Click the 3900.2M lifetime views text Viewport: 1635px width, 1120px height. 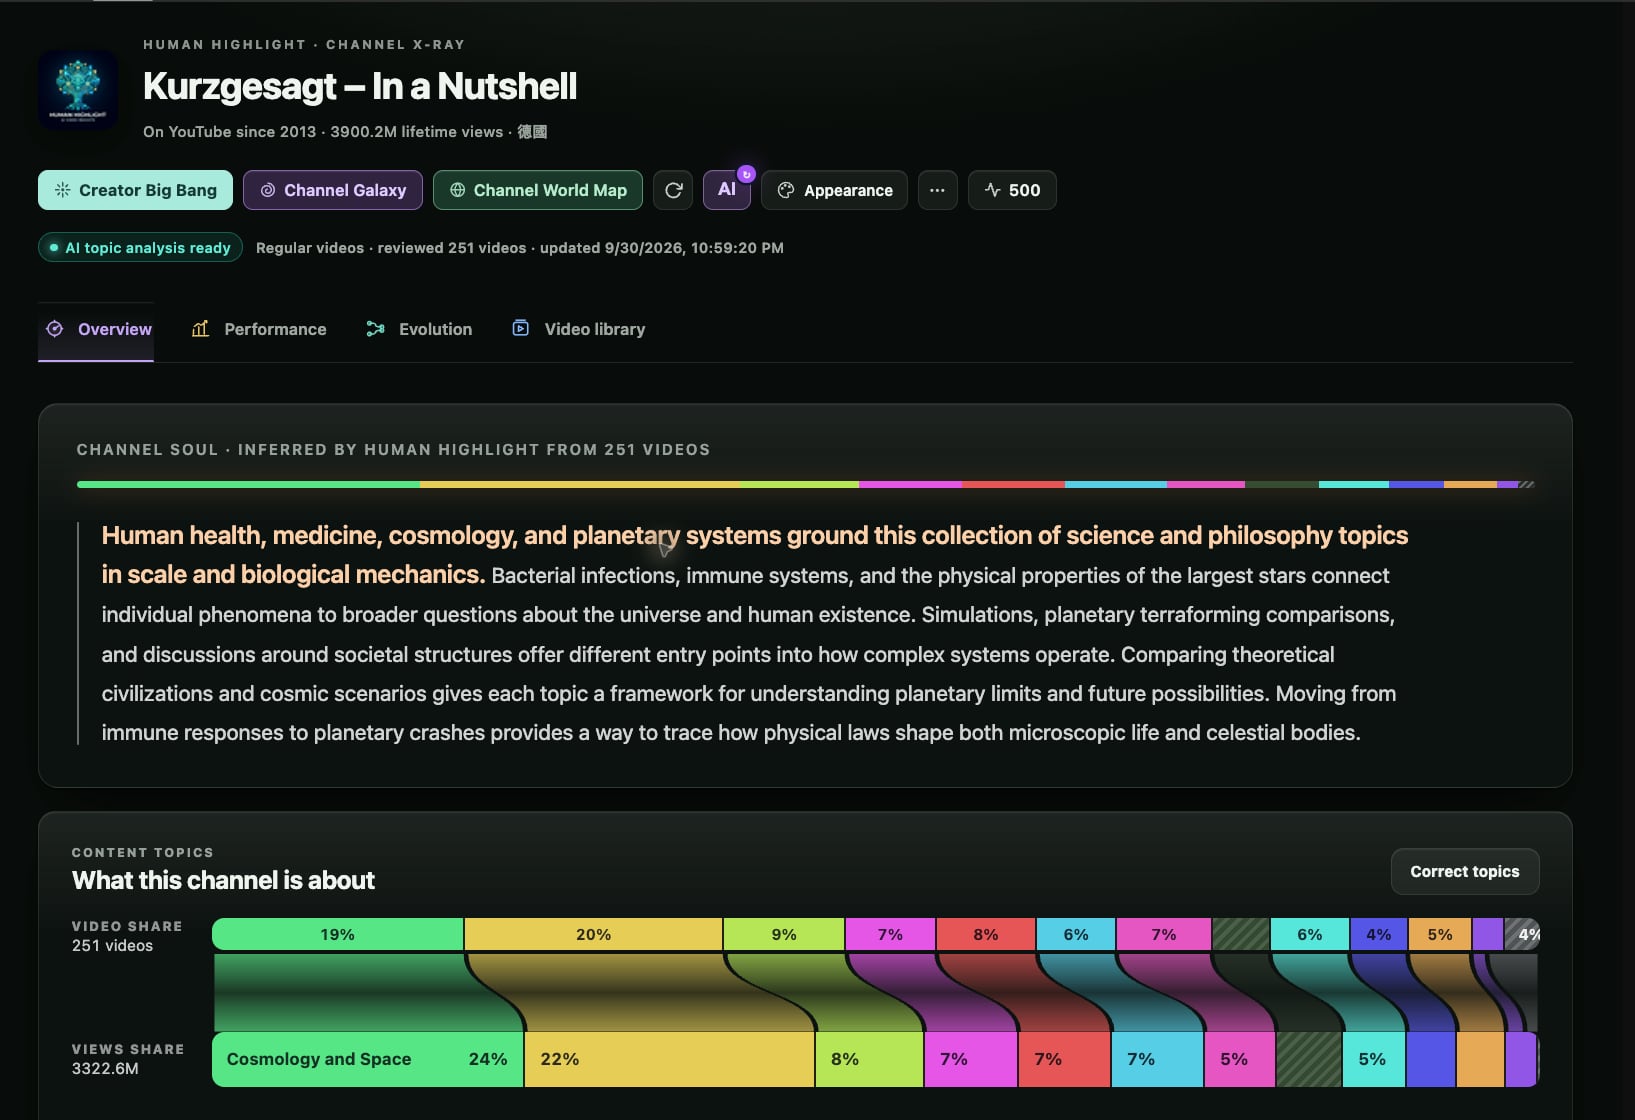pyautogui.click(x=416, y=132)
